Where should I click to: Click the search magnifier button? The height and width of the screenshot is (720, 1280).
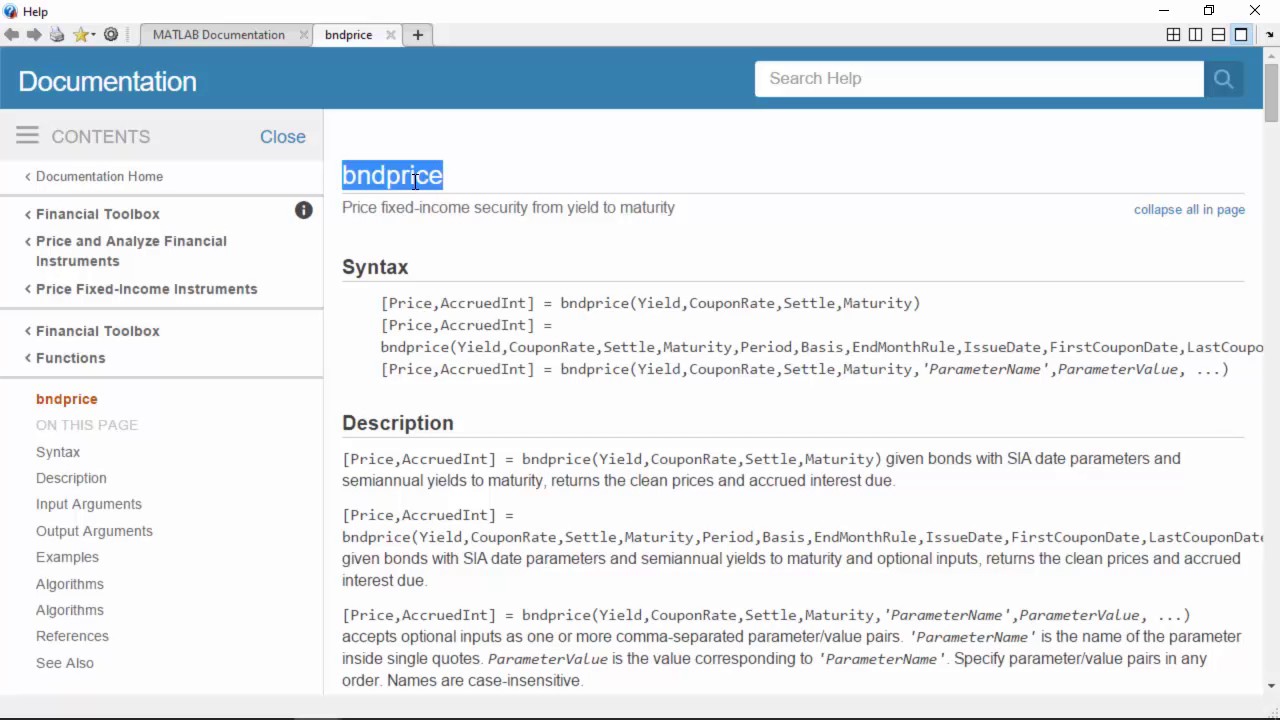point(1223,79)
